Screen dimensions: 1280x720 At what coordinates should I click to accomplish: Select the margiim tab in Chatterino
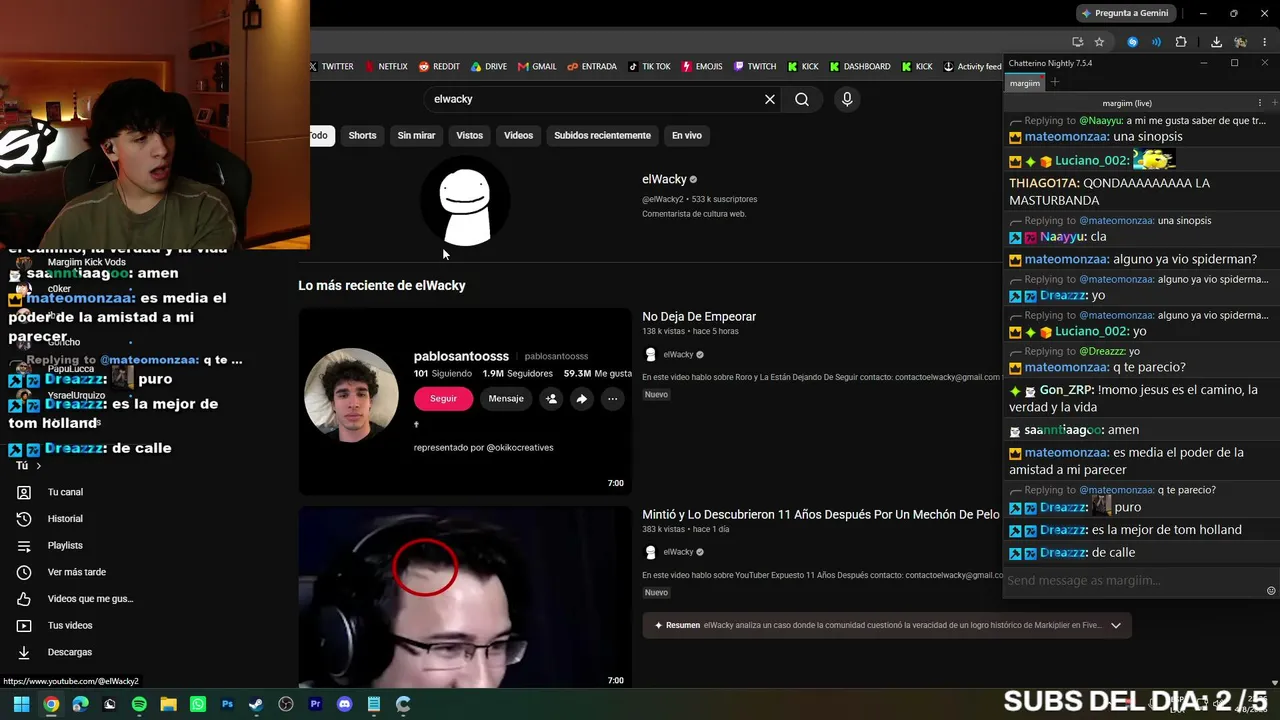point(1025,83)
